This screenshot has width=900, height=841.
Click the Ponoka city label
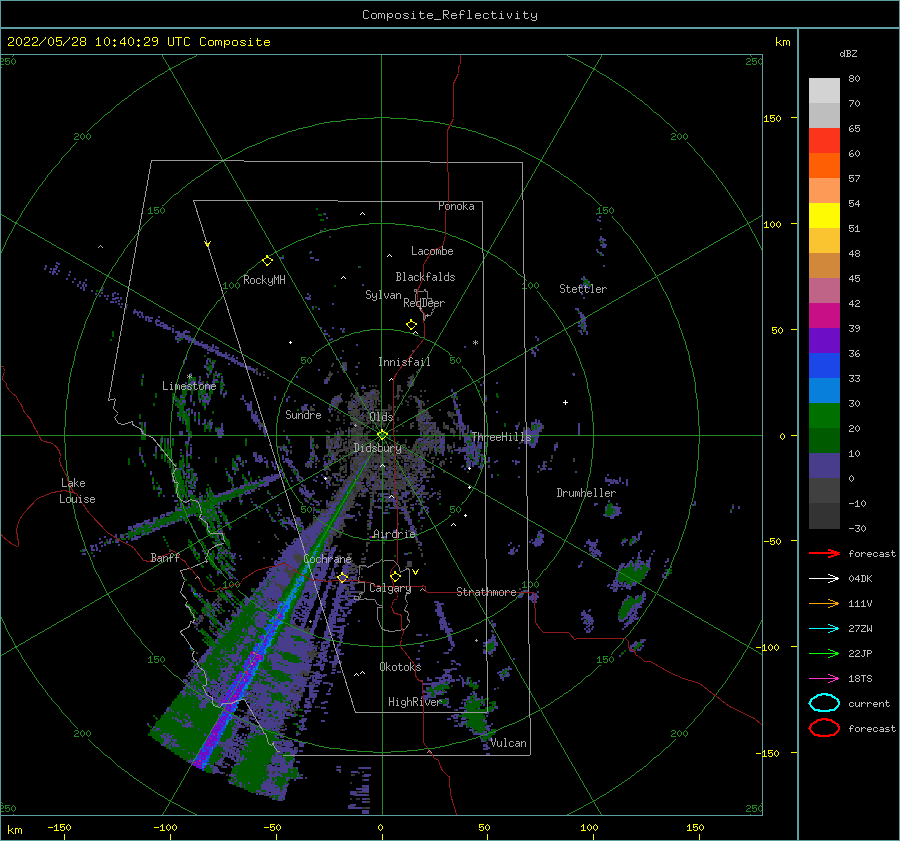(x=456, y=206)
